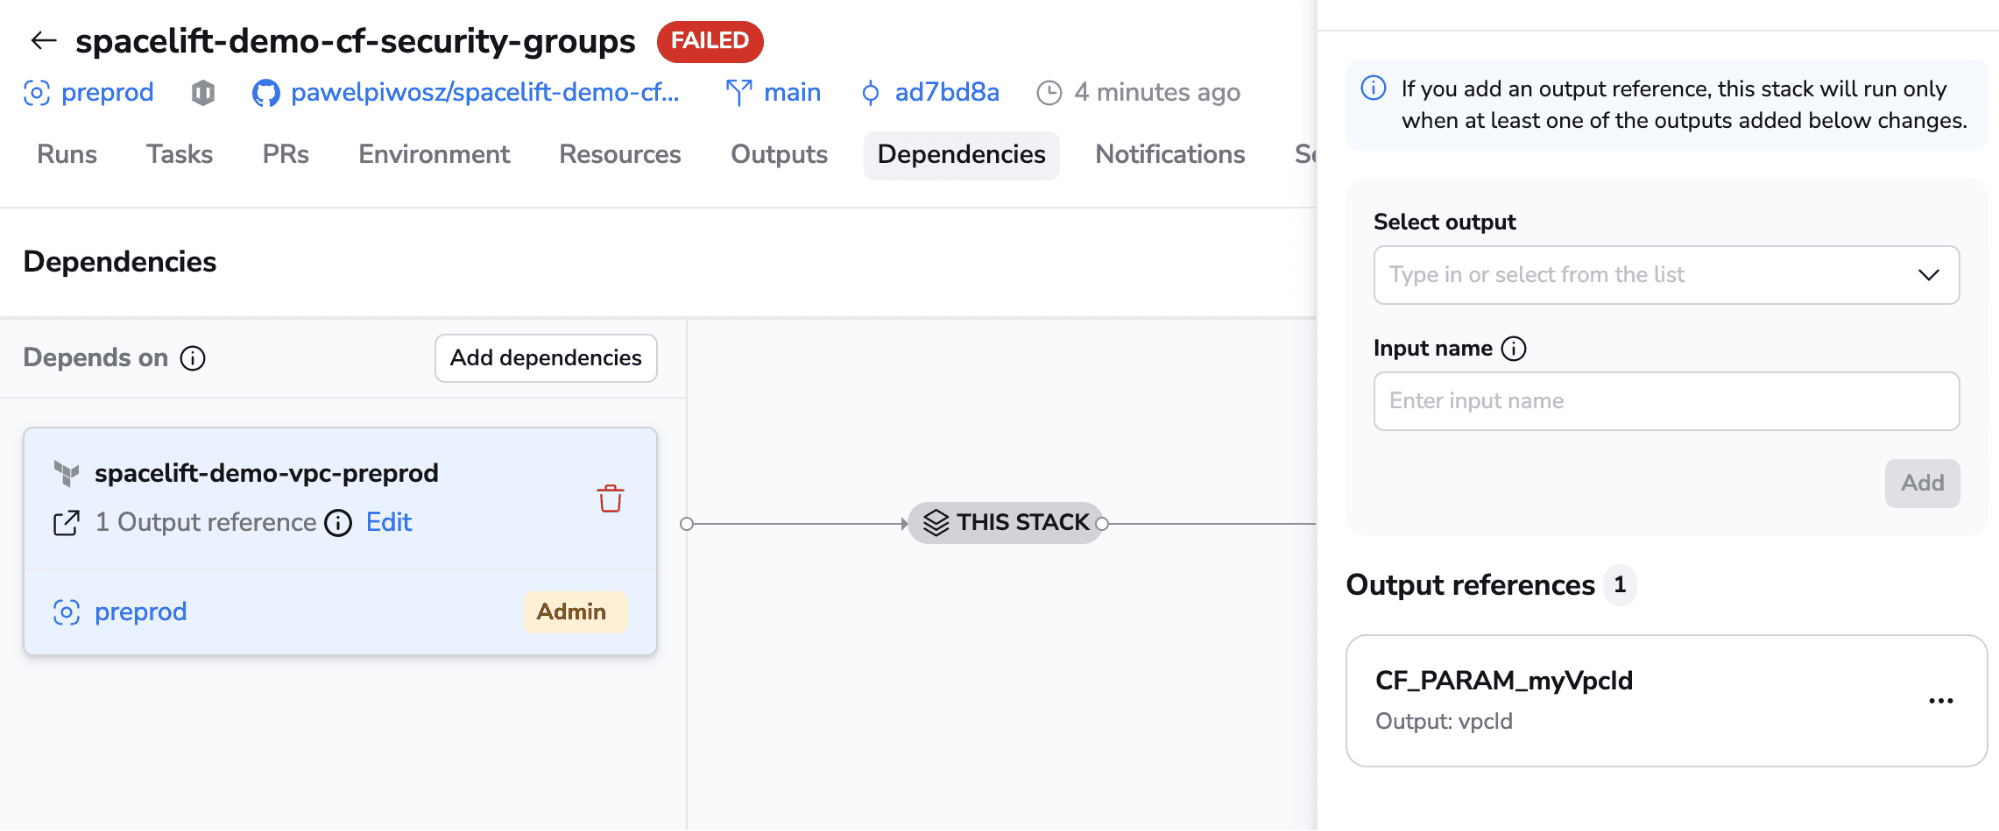This screenshot has height=831, width=1999.
Task: Delete the spacelift-demo-vpc-preprod dependency with trash icon
Action: (610, 498)
